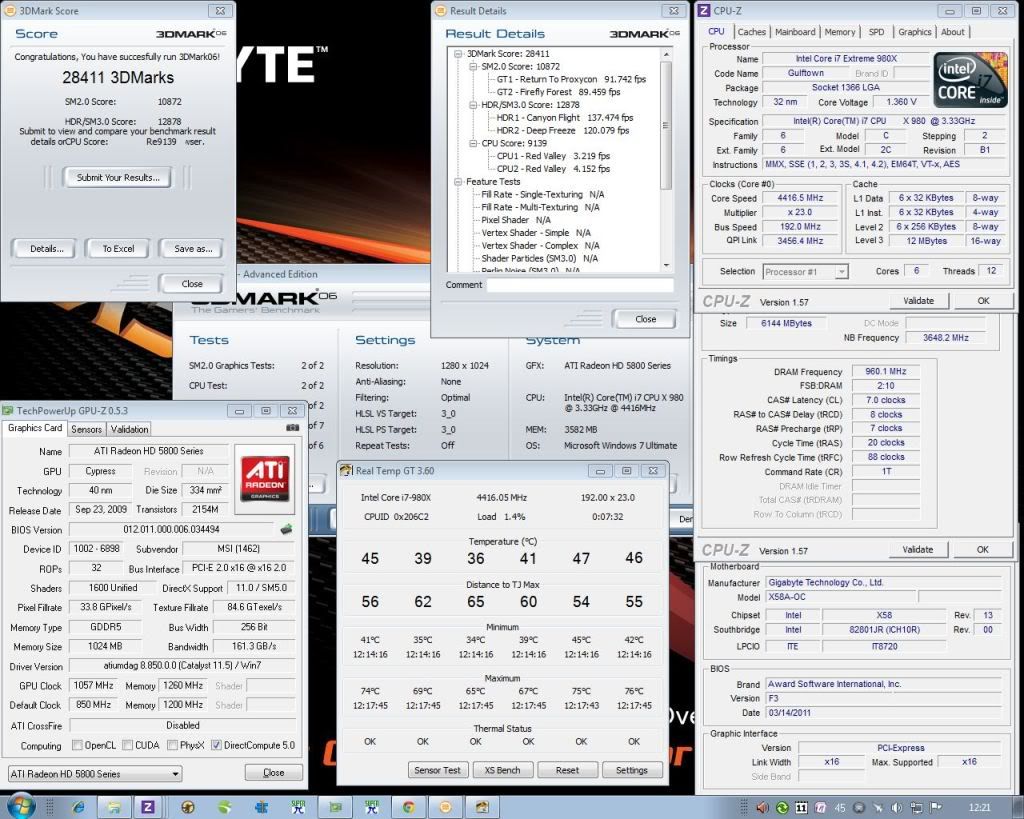The width and height of the screenshot is (1024, 819).
Task: Collapse the SM2.0 Score tree node
Action: [473, 67]
